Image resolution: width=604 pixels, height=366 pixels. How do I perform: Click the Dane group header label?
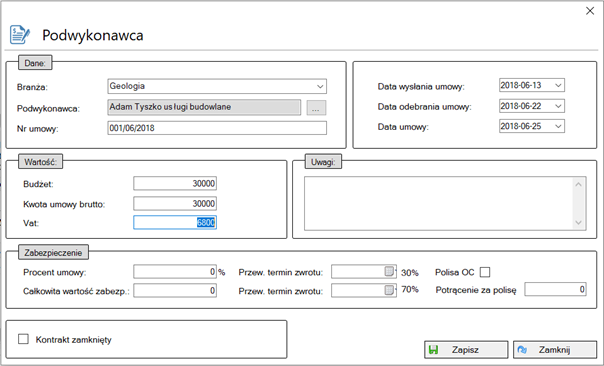pyautogui.click(x=35, y=63)
